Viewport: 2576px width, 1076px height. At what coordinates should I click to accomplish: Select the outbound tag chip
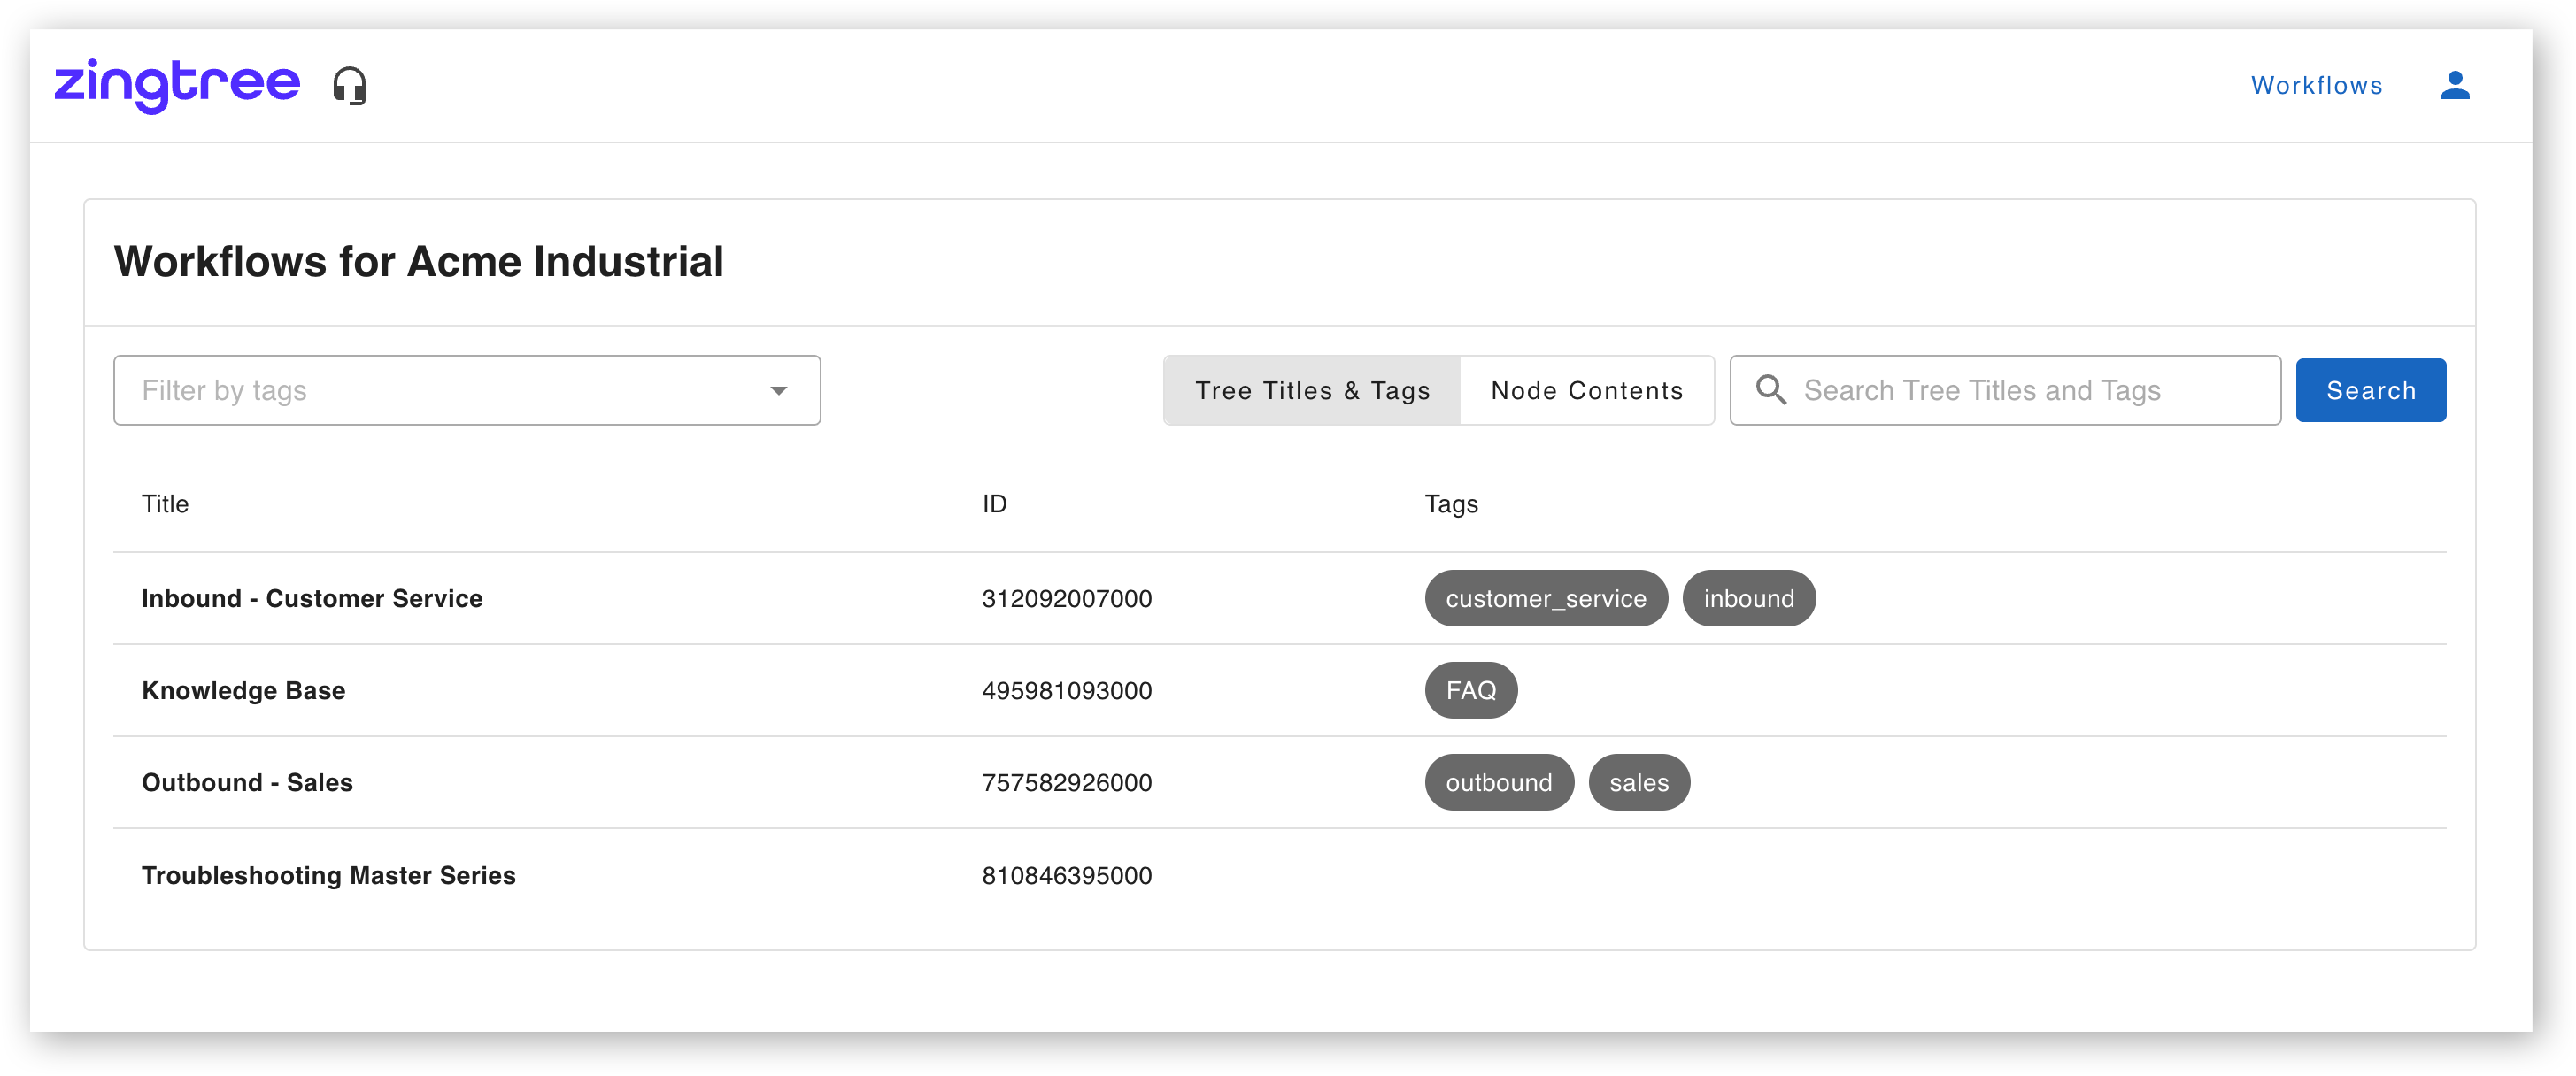pyautogui.click(x=1498, y=783)
